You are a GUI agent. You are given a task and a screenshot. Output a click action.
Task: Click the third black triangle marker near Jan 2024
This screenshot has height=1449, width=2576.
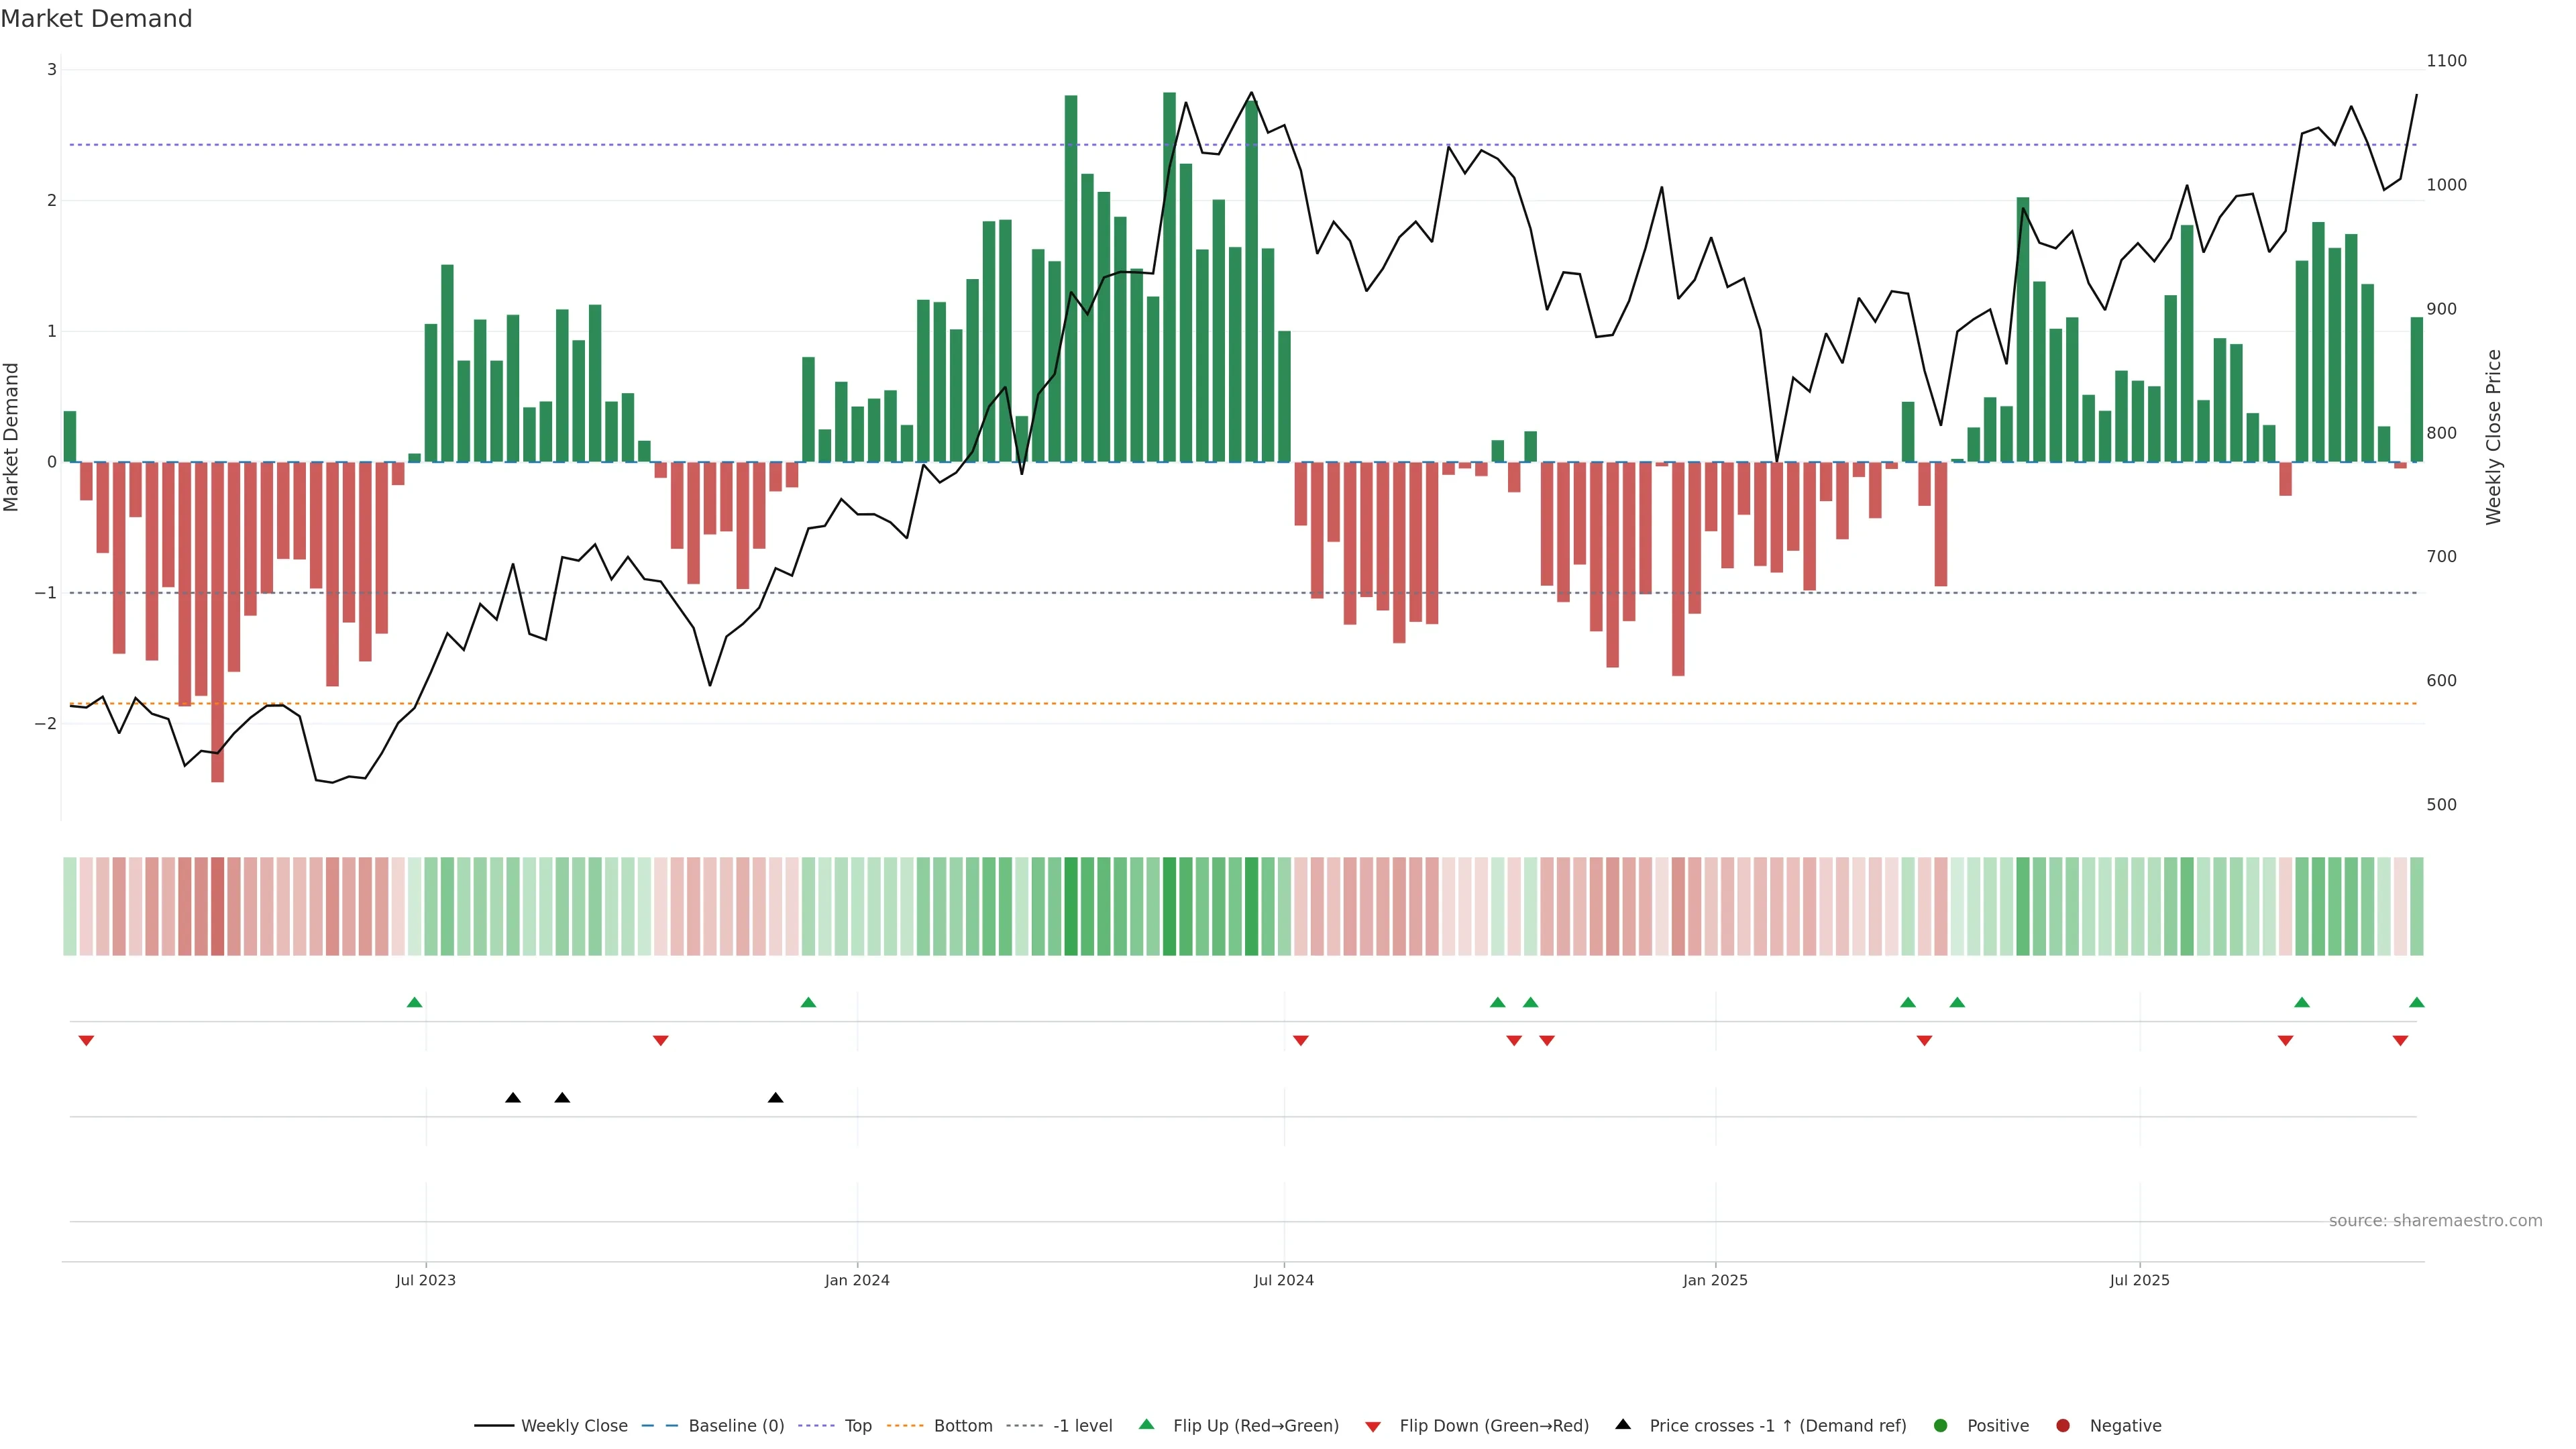click(x=775, y=1098)
